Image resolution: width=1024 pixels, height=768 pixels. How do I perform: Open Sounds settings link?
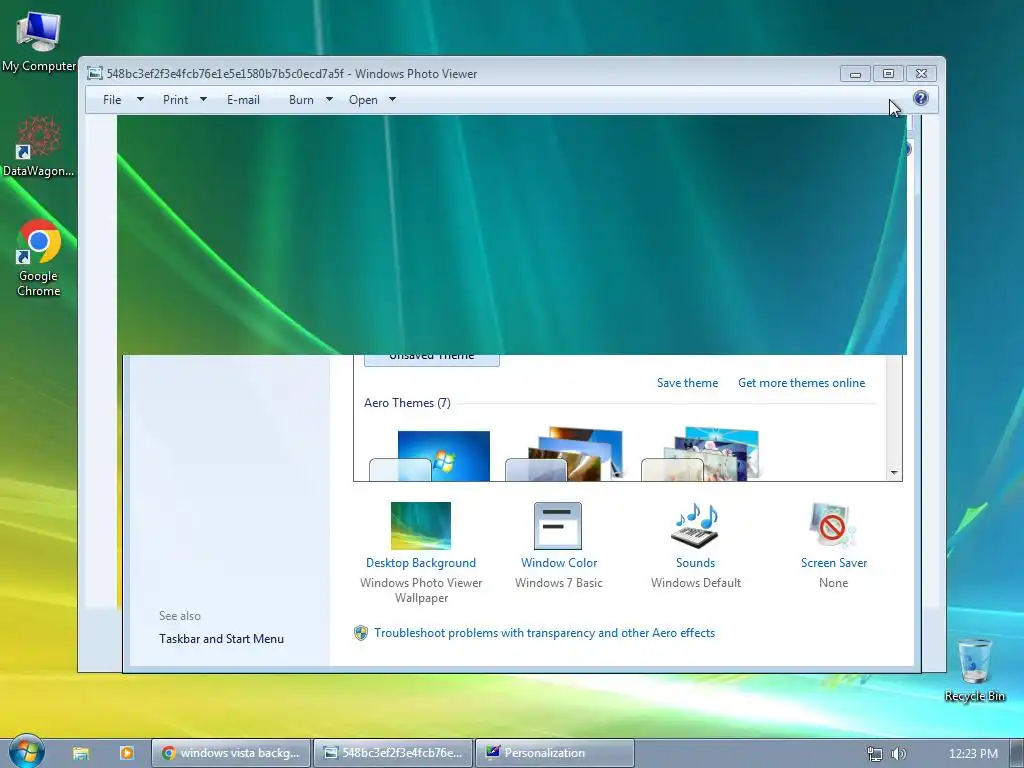pos(696,563)
